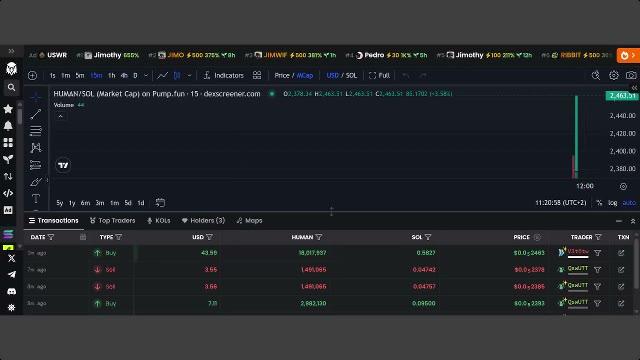Viewport: 640px width, 360px height.
Task: Select the 1m timeframe in top toolbar
Action: point(65,76)
